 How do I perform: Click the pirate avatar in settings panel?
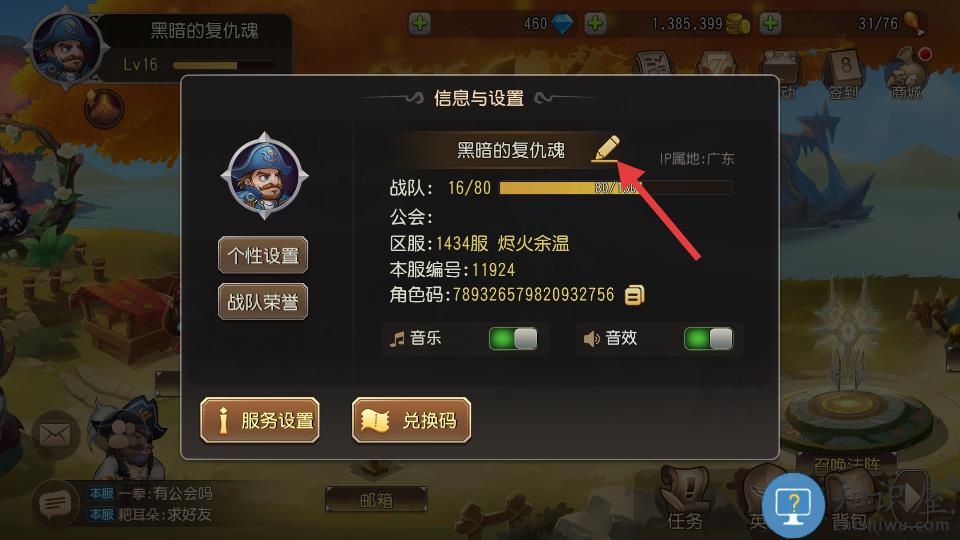pyautogui.click(x=264, y=176)
